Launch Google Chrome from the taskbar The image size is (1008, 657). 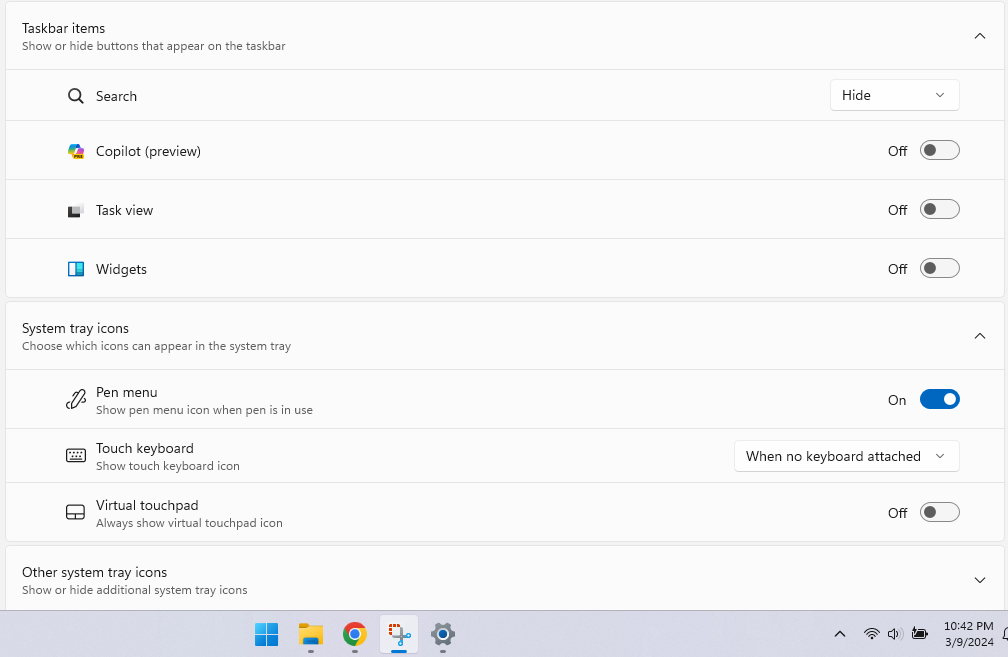355,634
